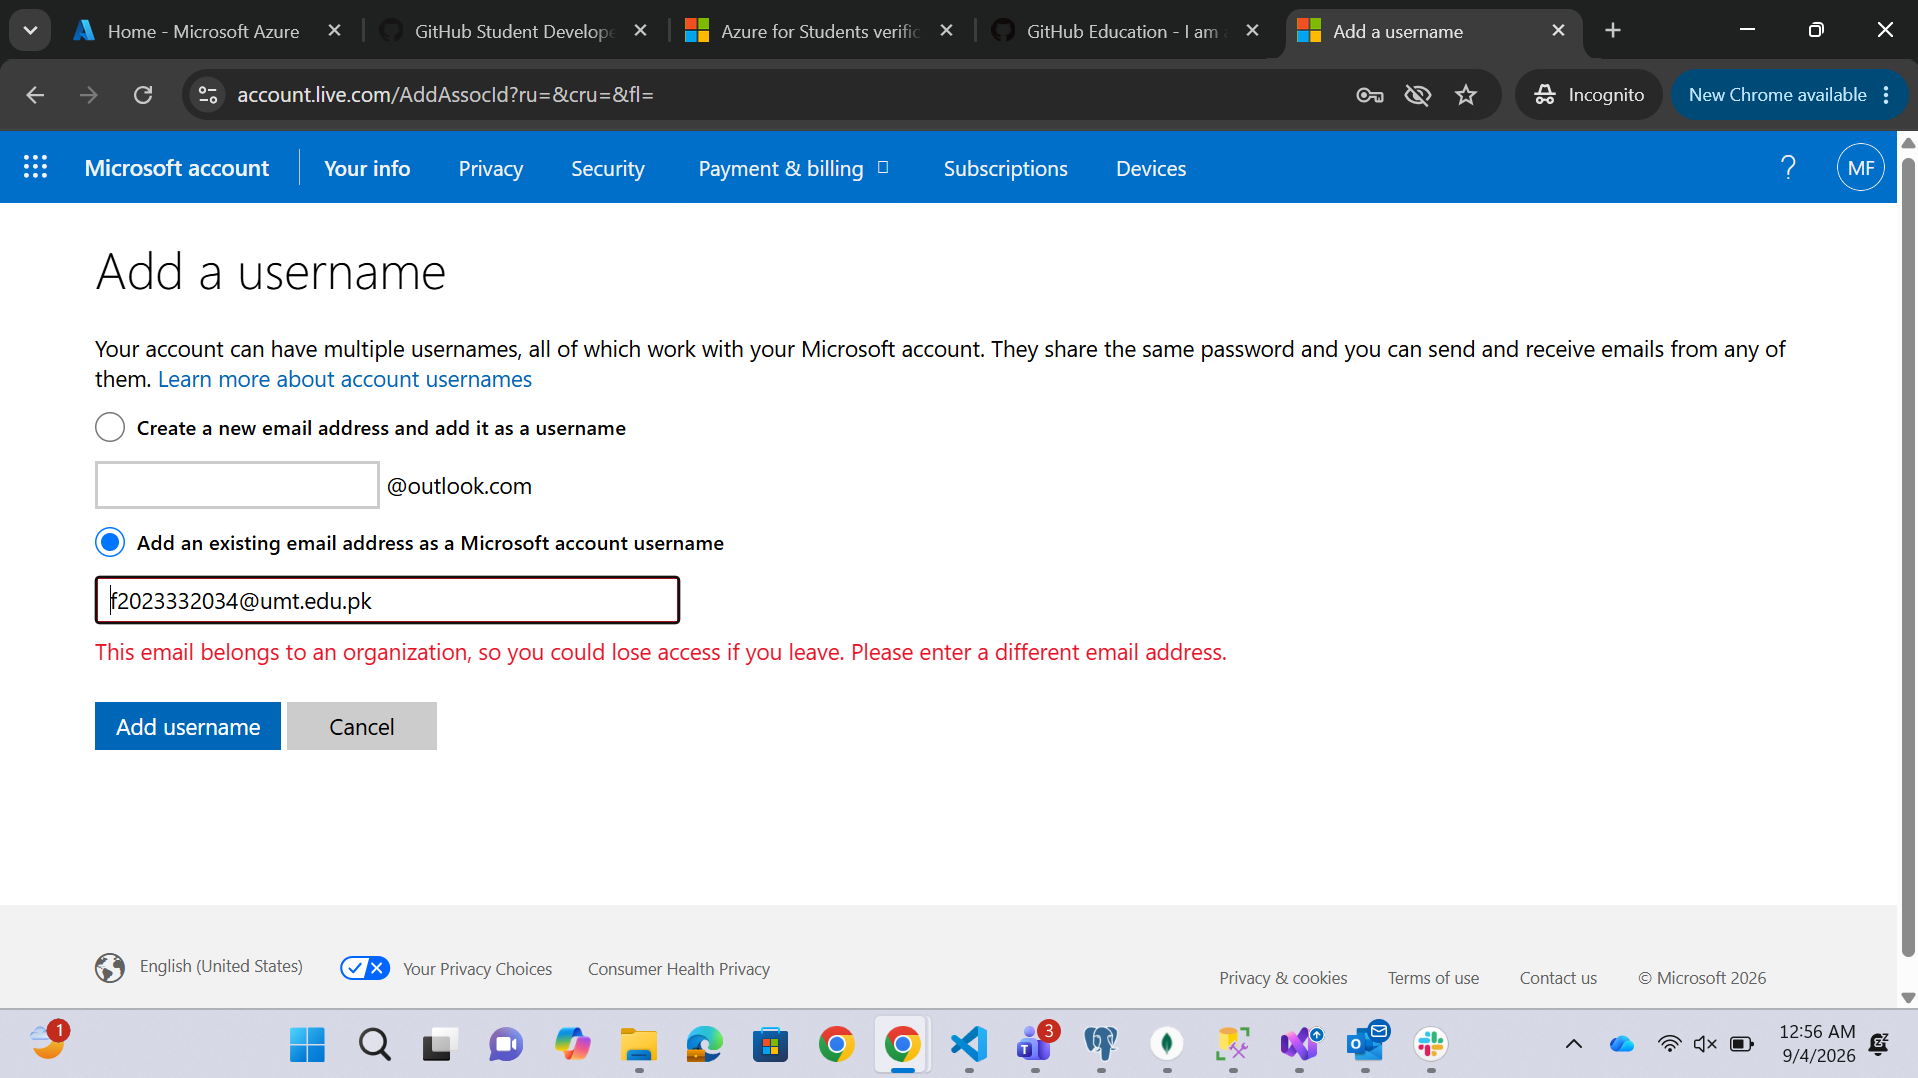This screenshot has height=1078, width=1918.
Task: Open the help question mark icon
Action: pyautogui.click(x=1788, y=168)
